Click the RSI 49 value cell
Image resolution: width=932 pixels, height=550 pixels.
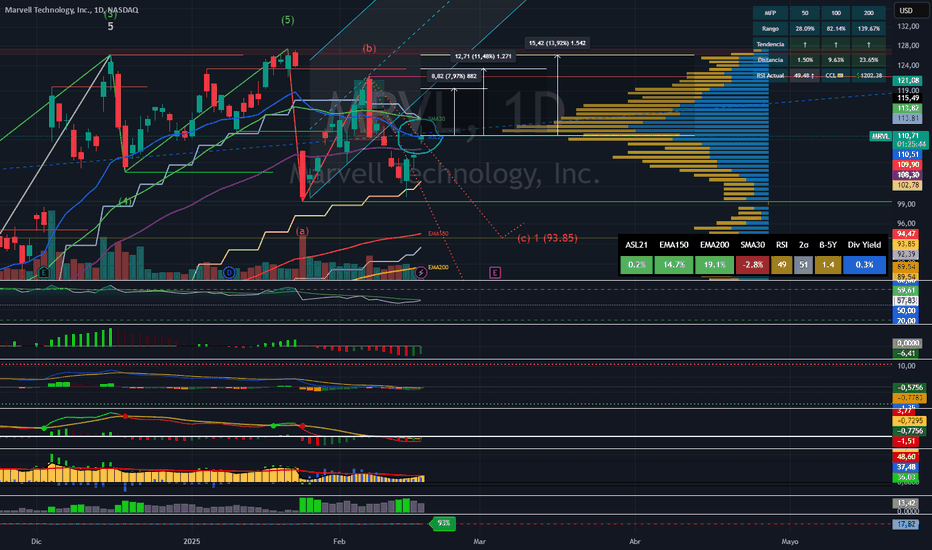click(782, 265)
